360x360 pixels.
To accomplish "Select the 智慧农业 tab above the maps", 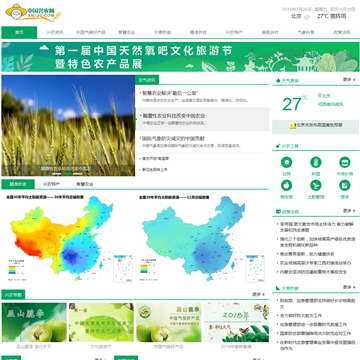I will pyautogui.click(x=85, y=184).
